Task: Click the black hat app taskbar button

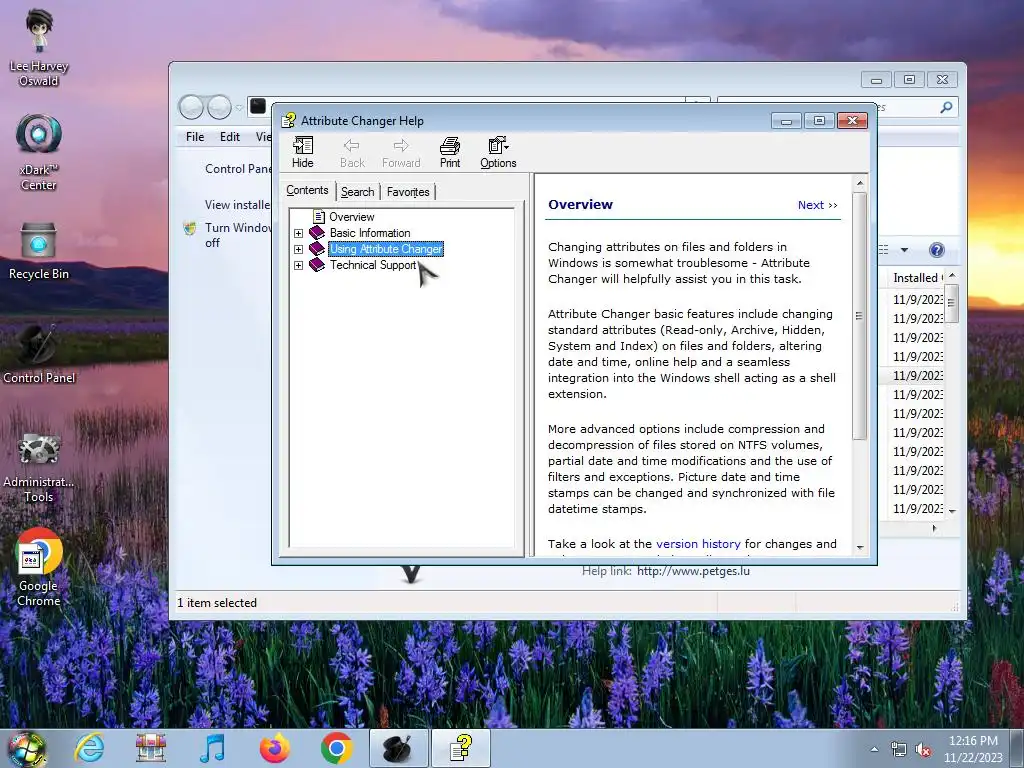Action: (x=398, y=748)
